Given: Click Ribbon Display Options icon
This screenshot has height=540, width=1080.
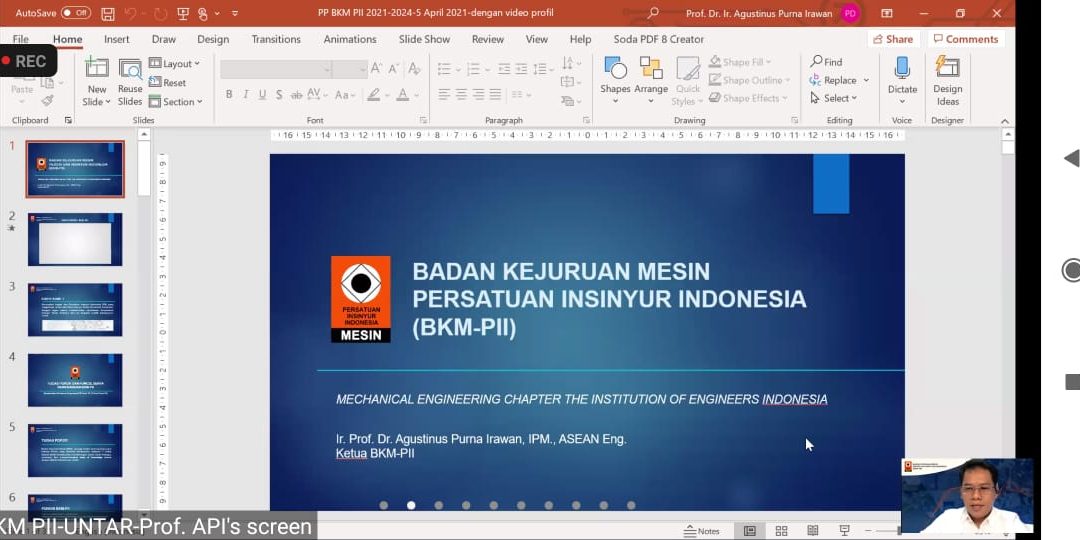Looking at the screenshot, I should pos(887,13).
